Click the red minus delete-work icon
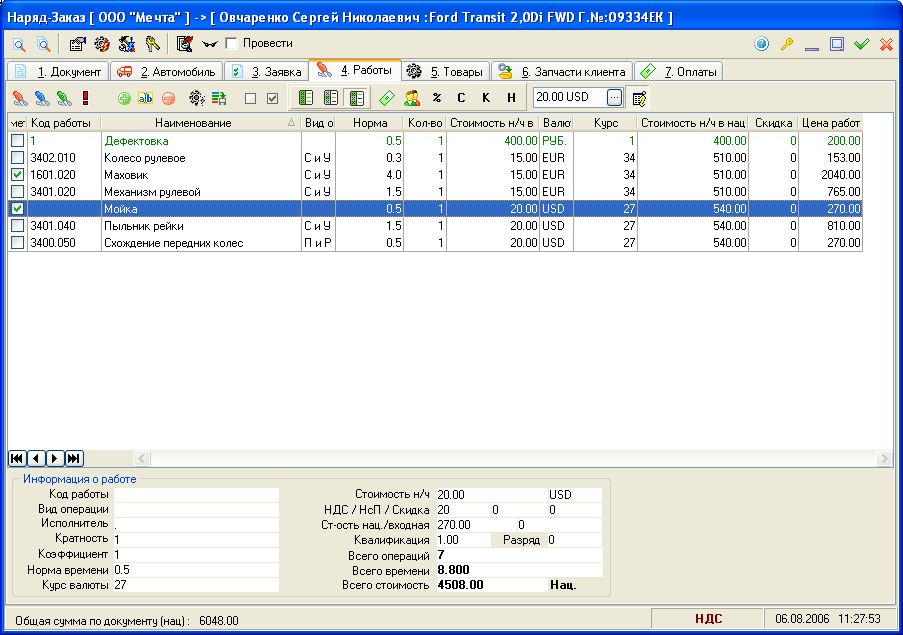 (x=168, y=98)
